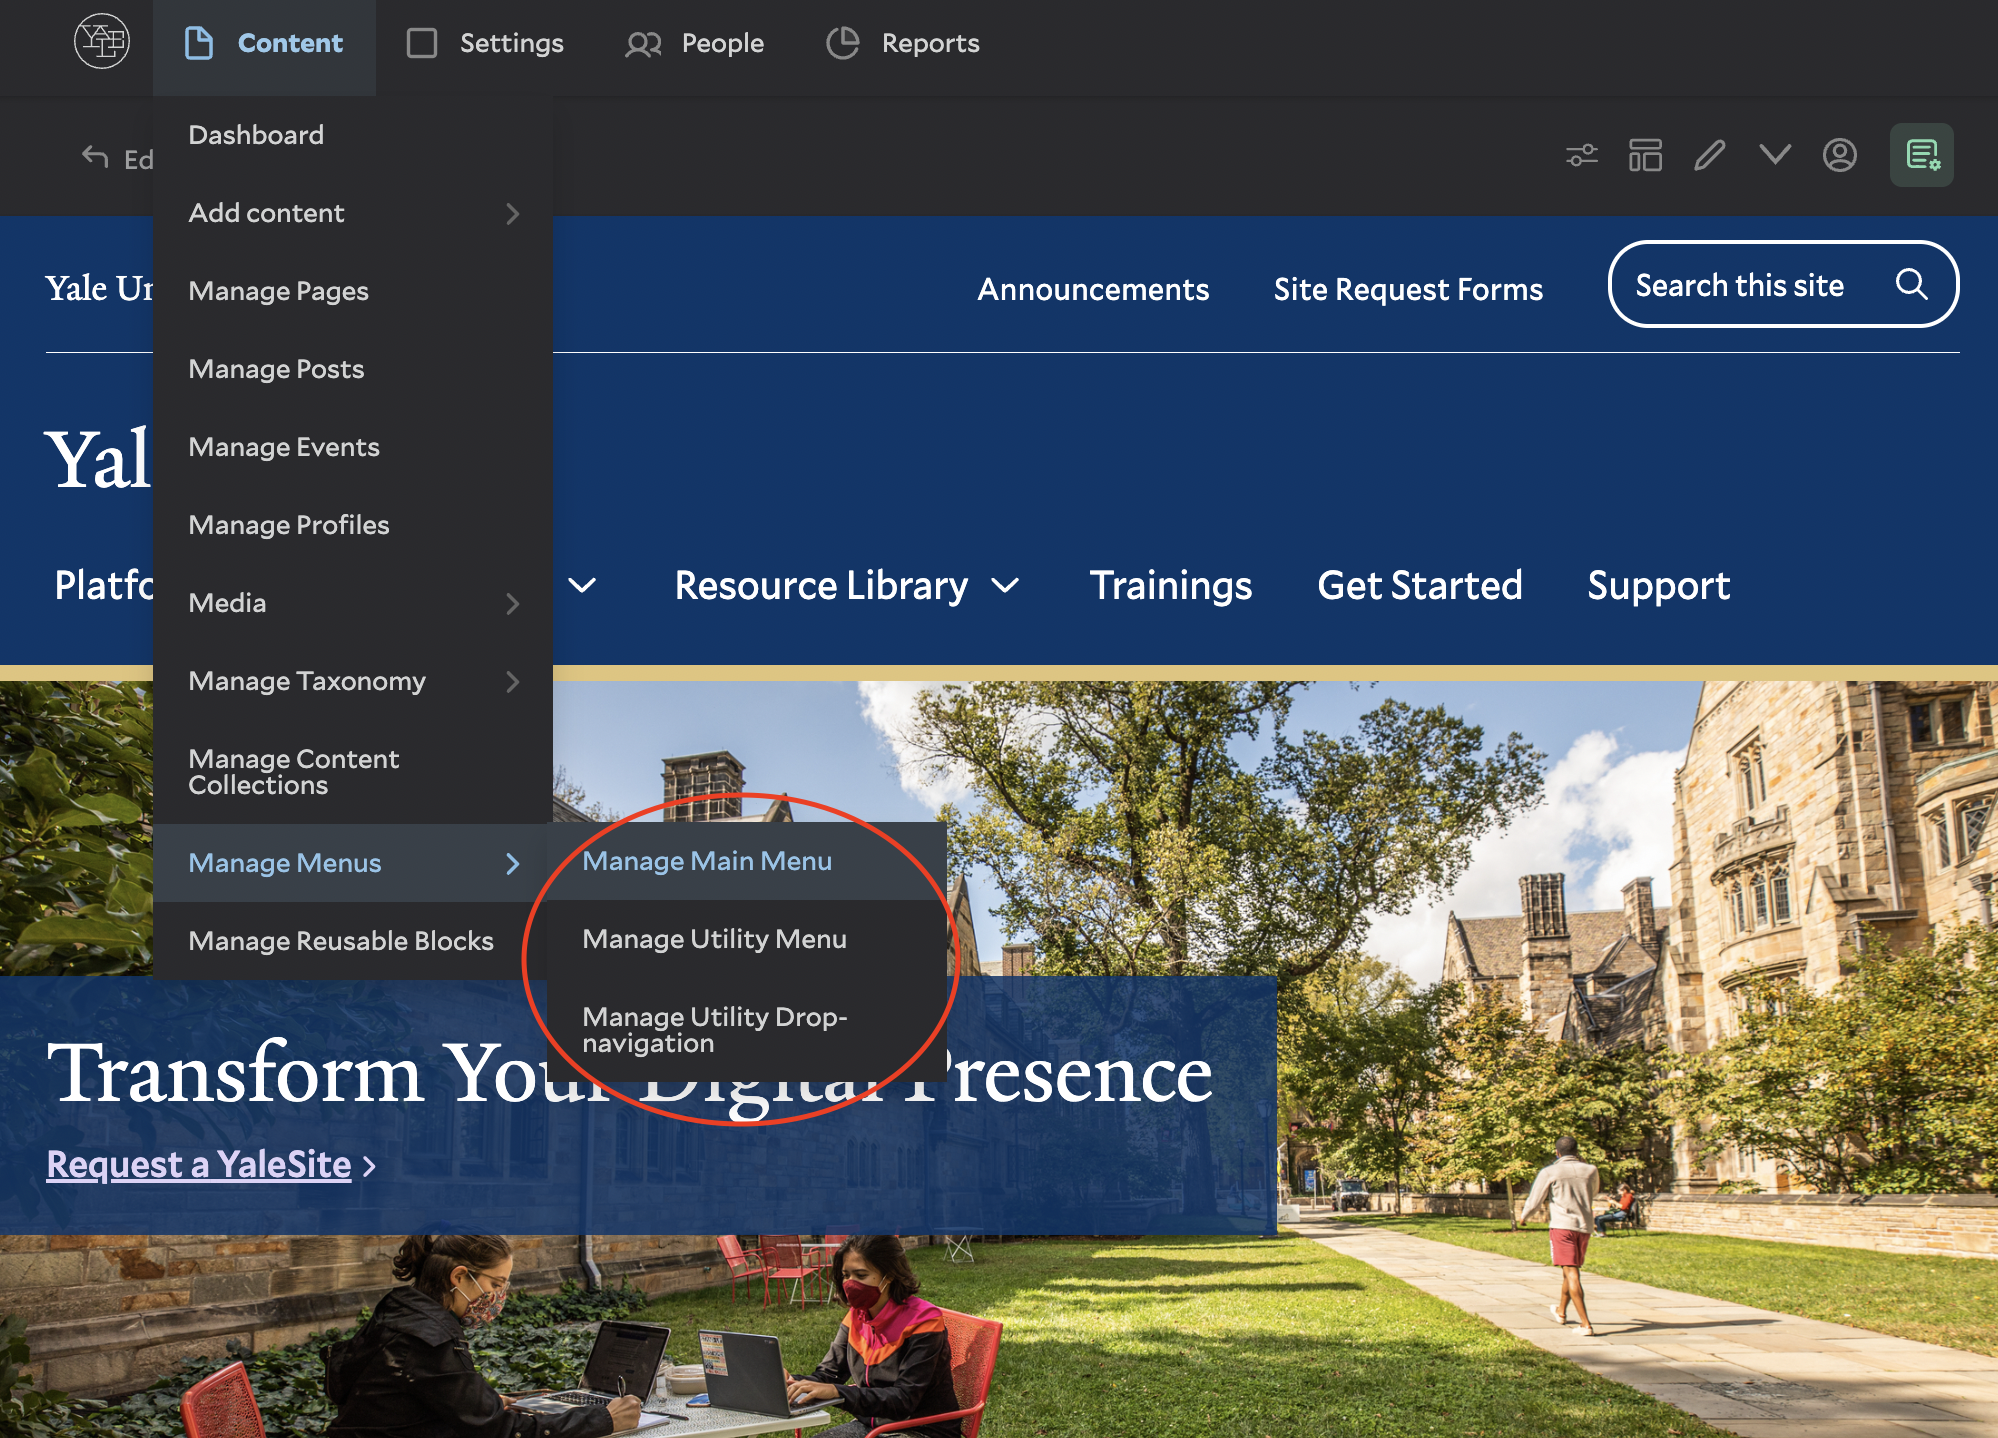1998x1438 pixels.
Task: Select Dashboard in Content menu
Action: tap(353, 135)
